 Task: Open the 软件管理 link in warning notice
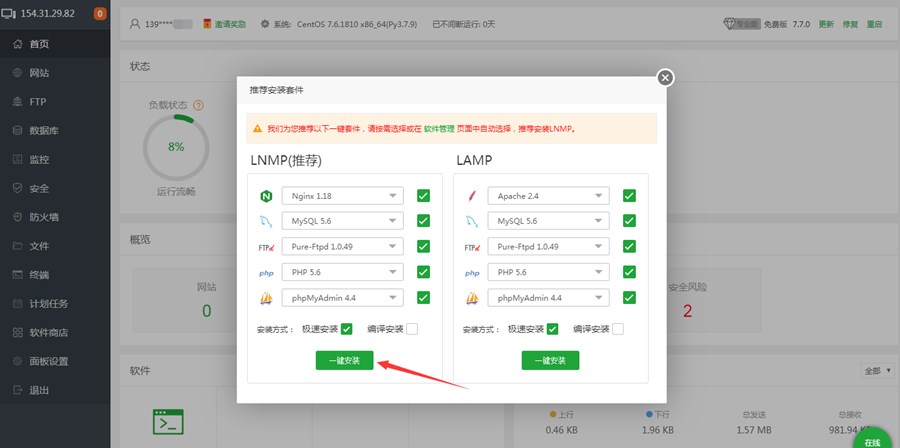439,128
